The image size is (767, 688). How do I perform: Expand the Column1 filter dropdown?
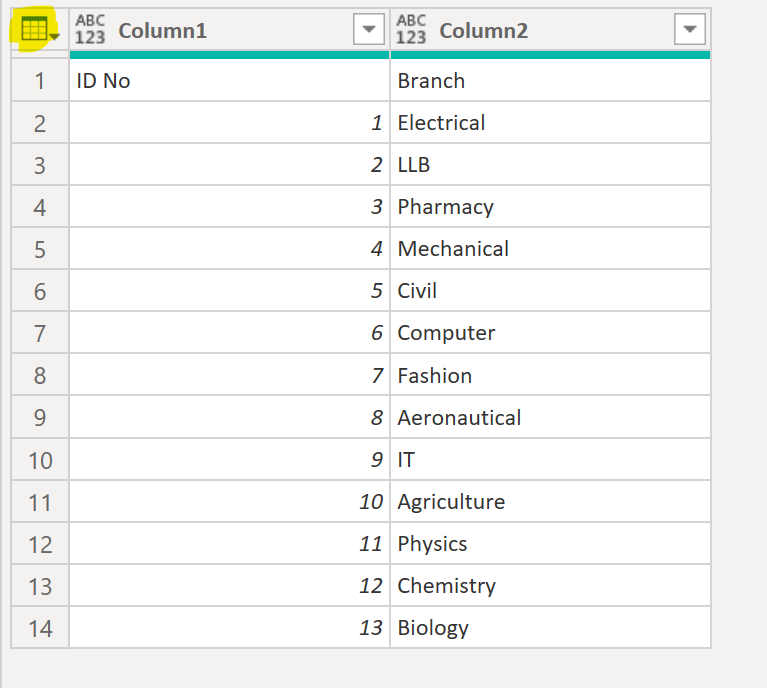pyautogui.click(x=369, y=31)
